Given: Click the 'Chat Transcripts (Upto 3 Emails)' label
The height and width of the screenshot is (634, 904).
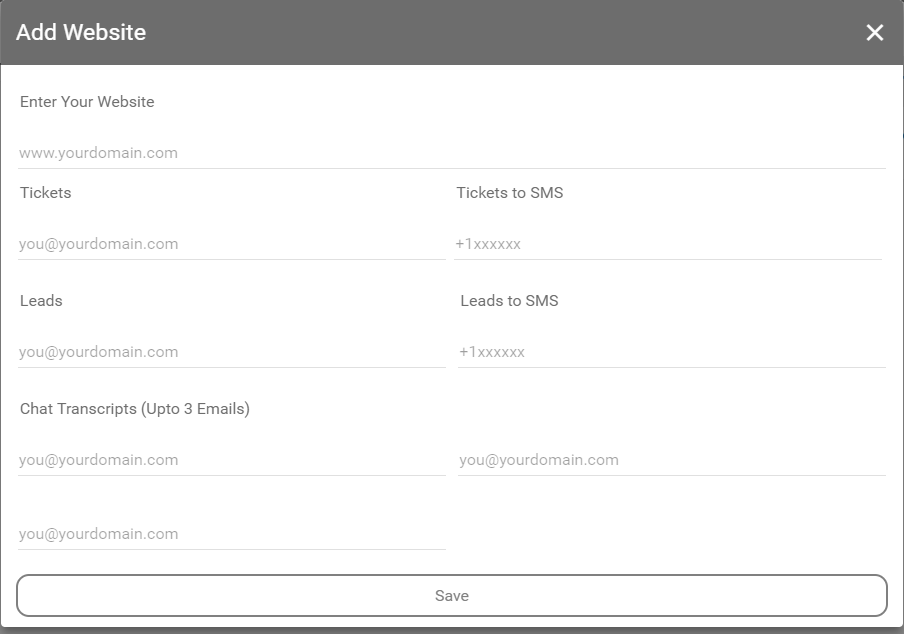Looking at the screenshot, I should 135,409.
